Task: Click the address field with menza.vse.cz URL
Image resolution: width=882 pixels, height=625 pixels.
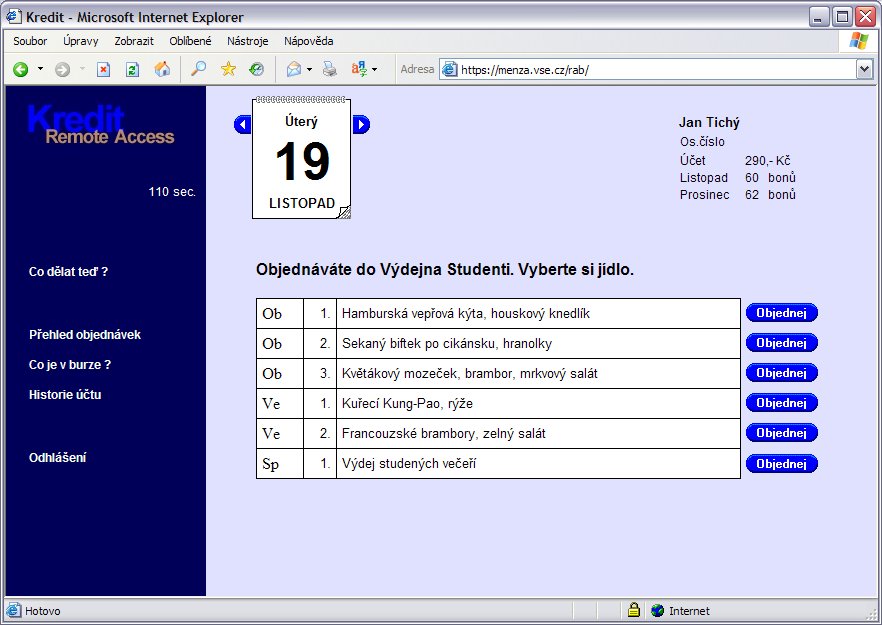Action: [x=655, y=70]
